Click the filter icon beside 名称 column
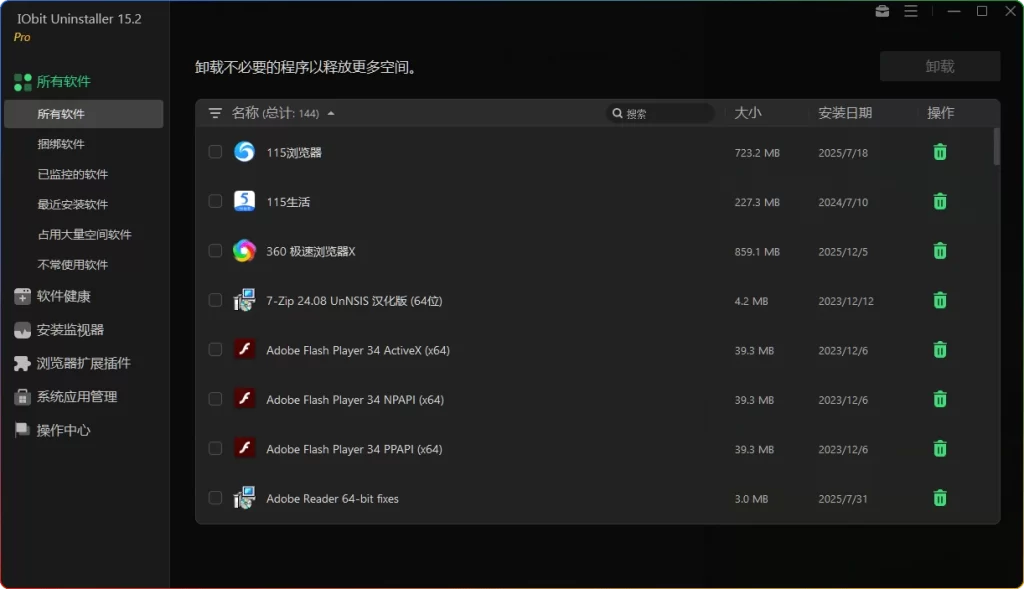 click(x=214, y=113)
